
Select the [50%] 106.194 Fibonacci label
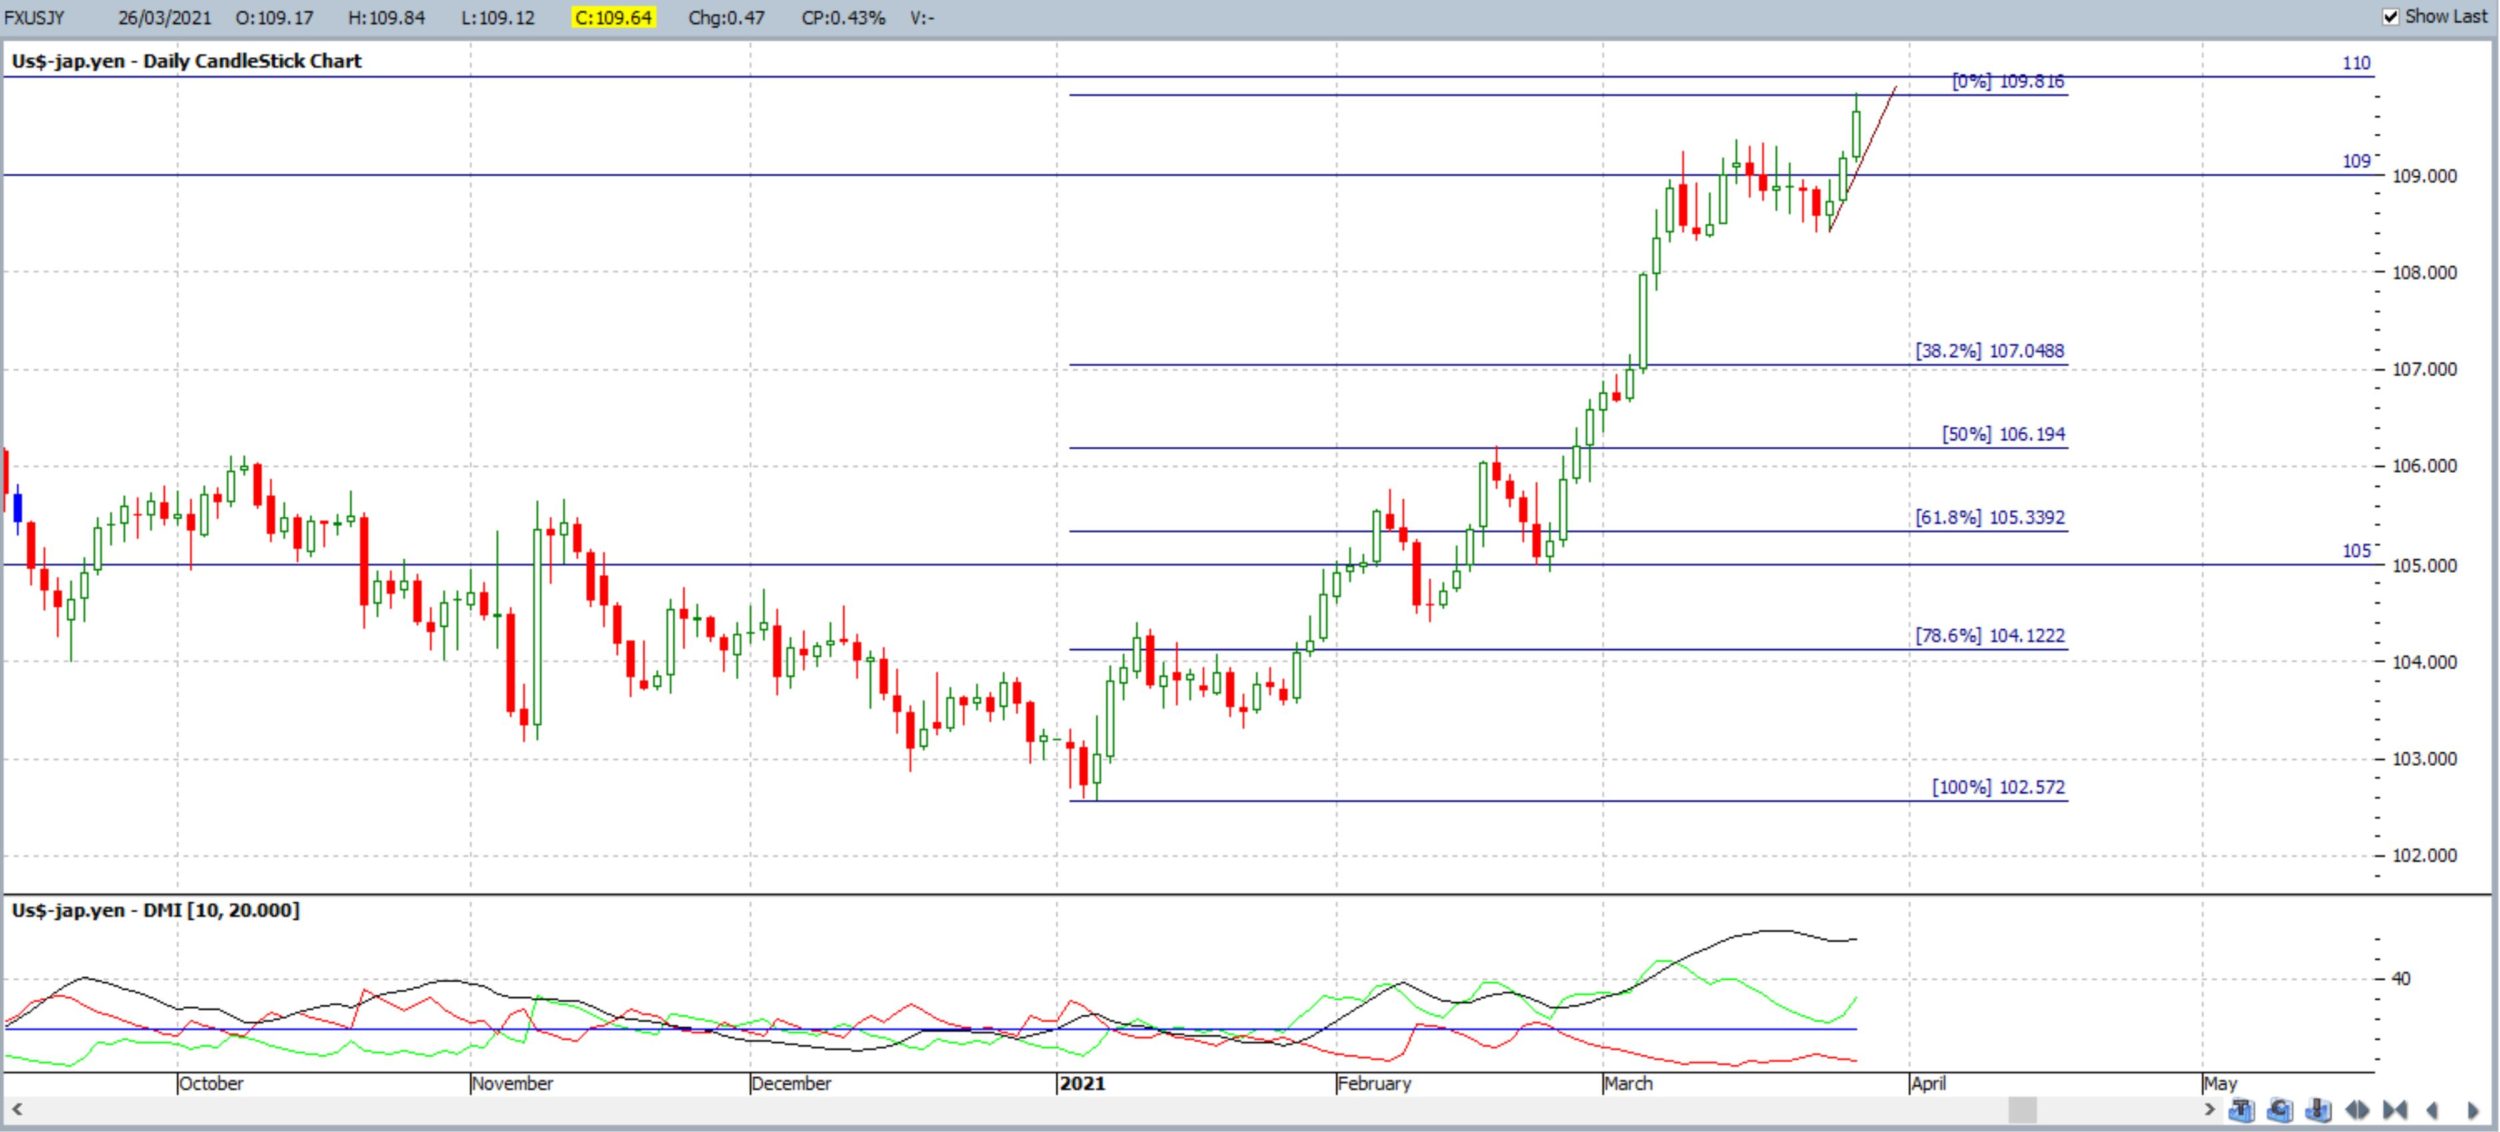(2003, 434)
